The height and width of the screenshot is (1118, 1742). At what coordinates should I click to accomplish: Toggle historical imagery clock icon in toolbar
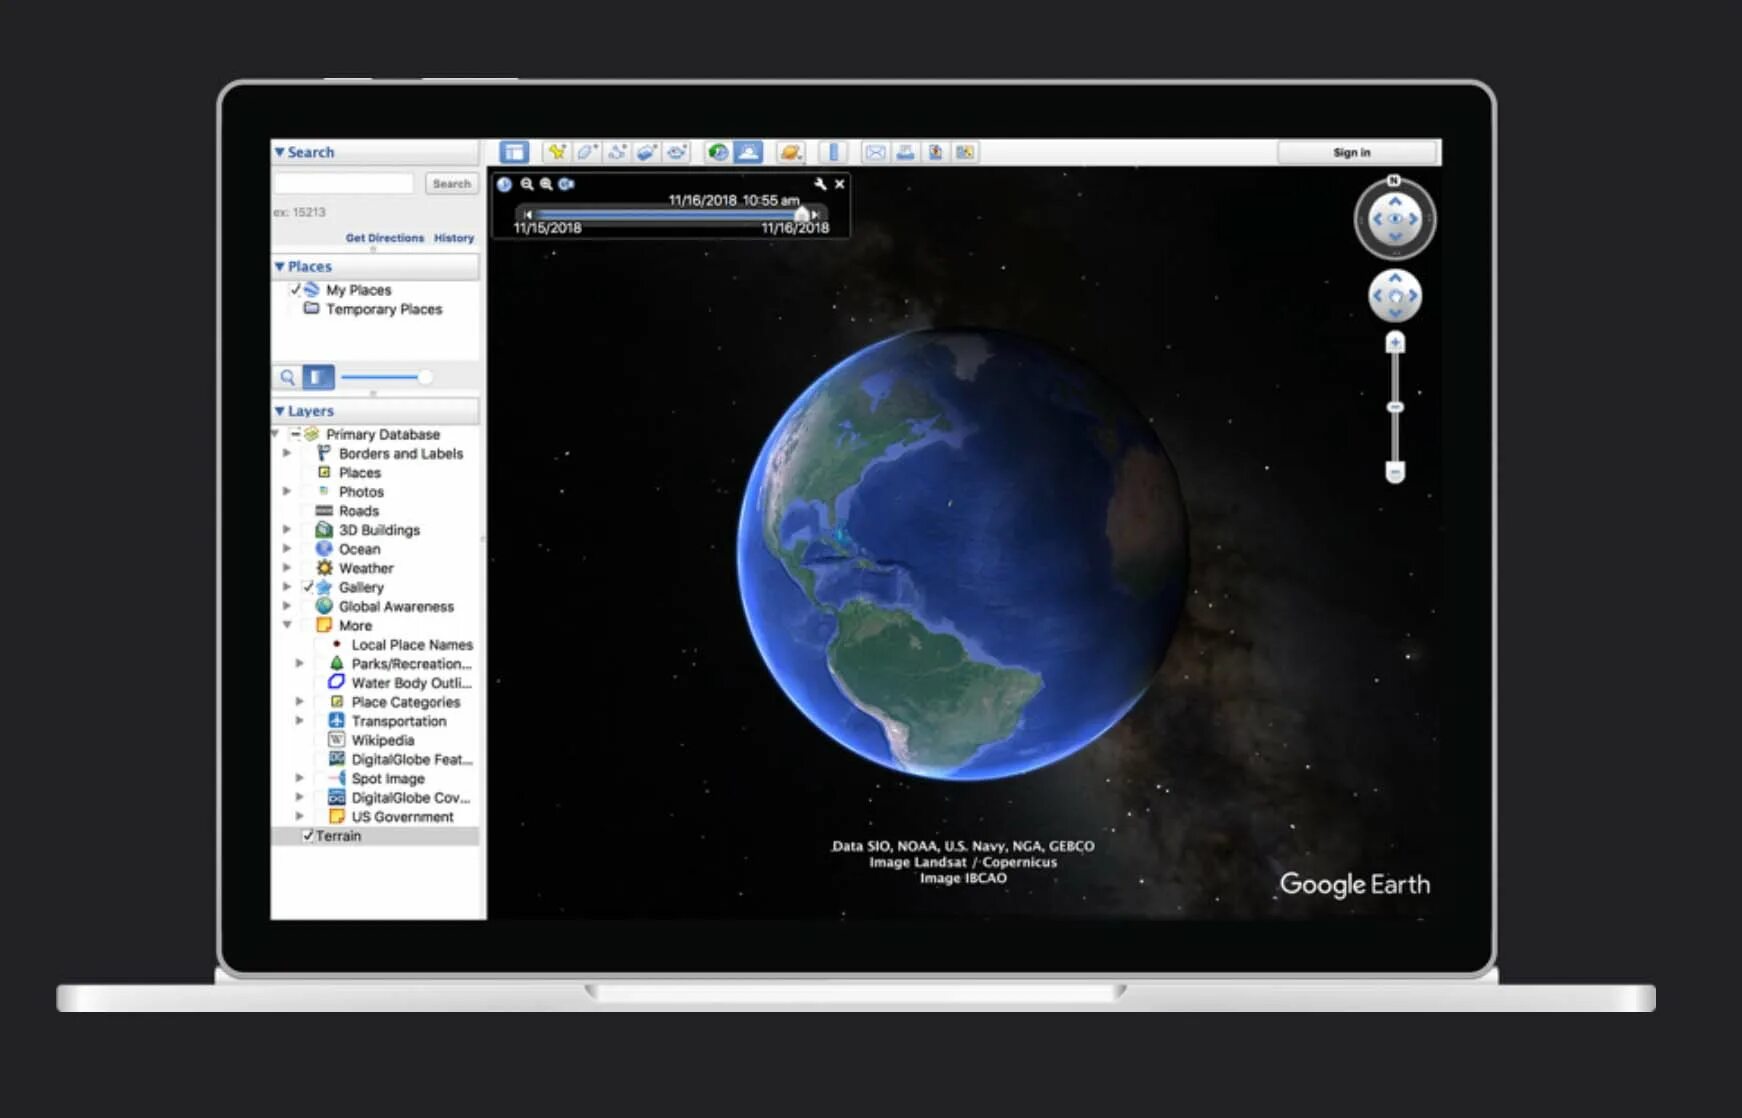point(718,152)
